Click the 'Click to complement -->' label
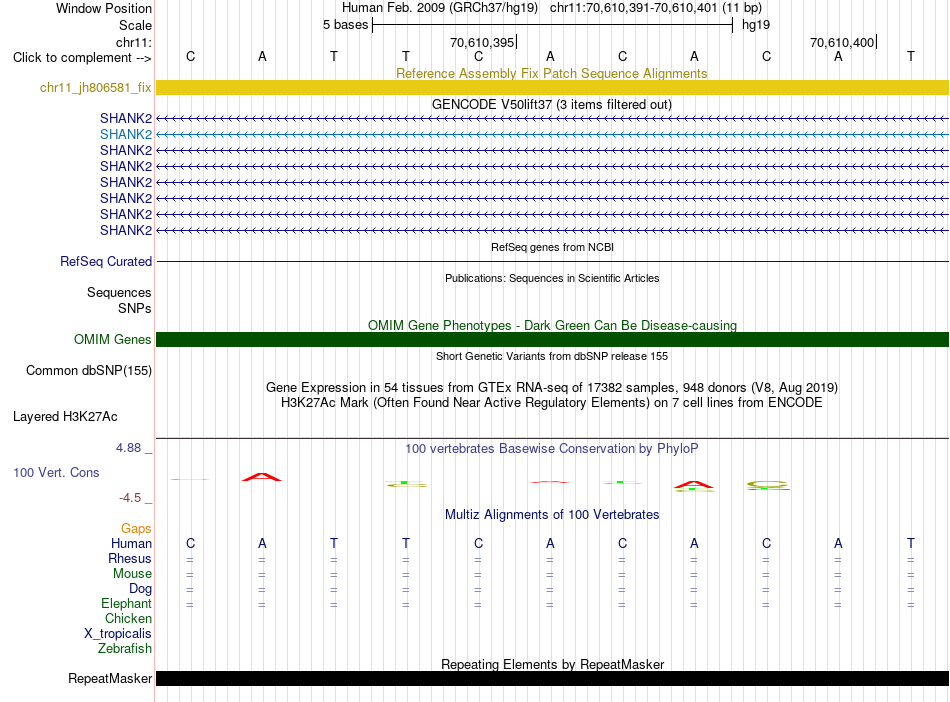The image size is (950, 702). coord(82,58)
